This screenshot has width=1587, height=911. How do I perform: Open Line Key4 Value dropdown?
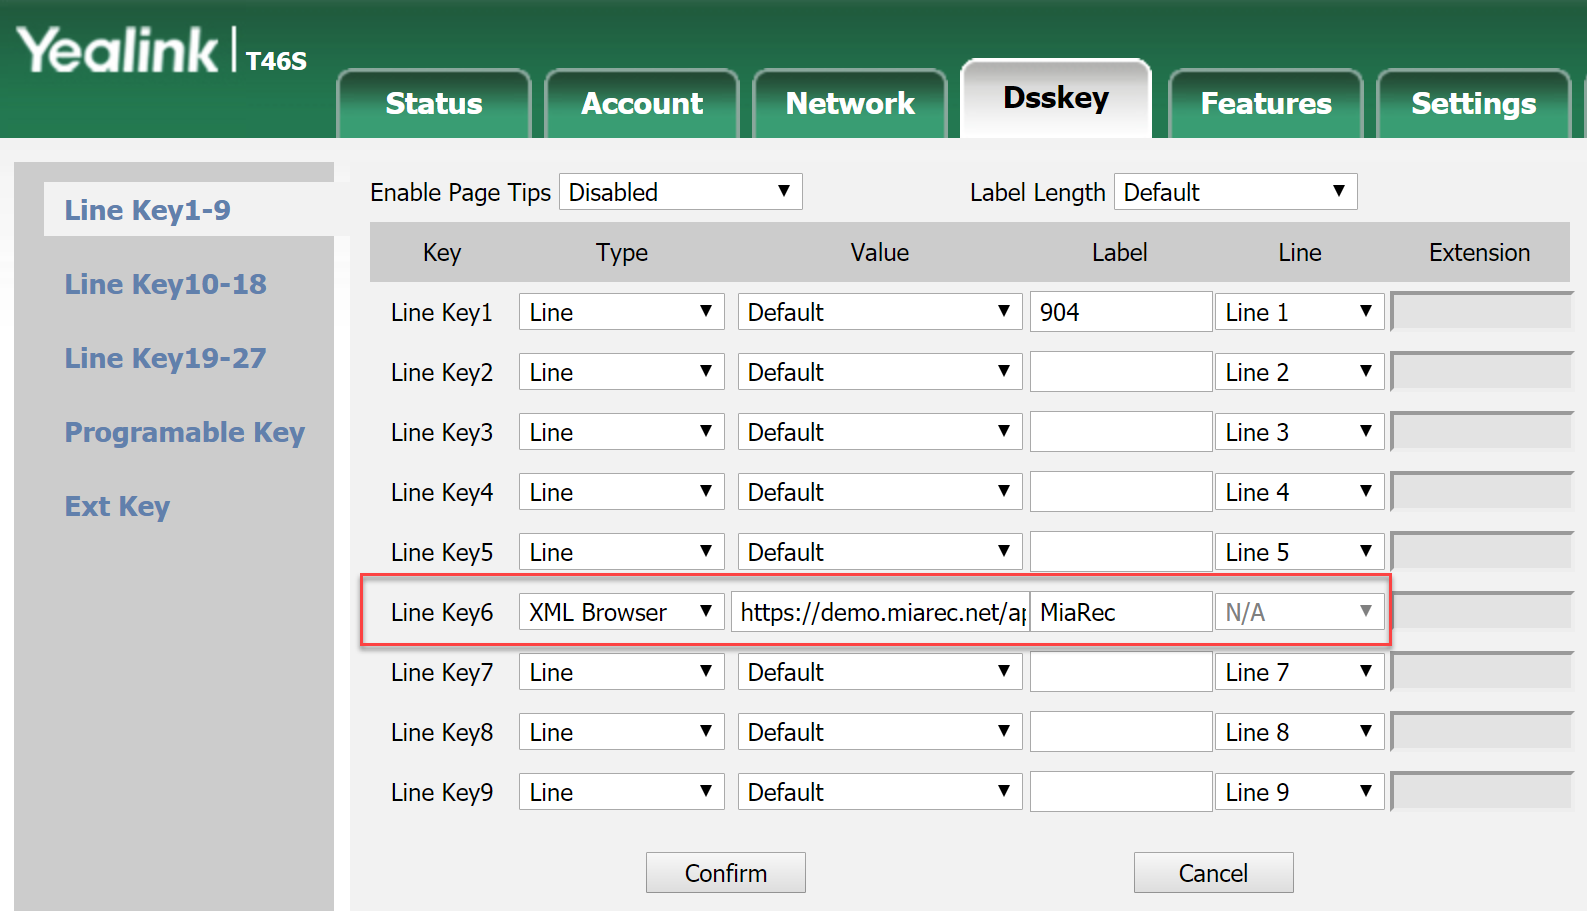[880, 492]
